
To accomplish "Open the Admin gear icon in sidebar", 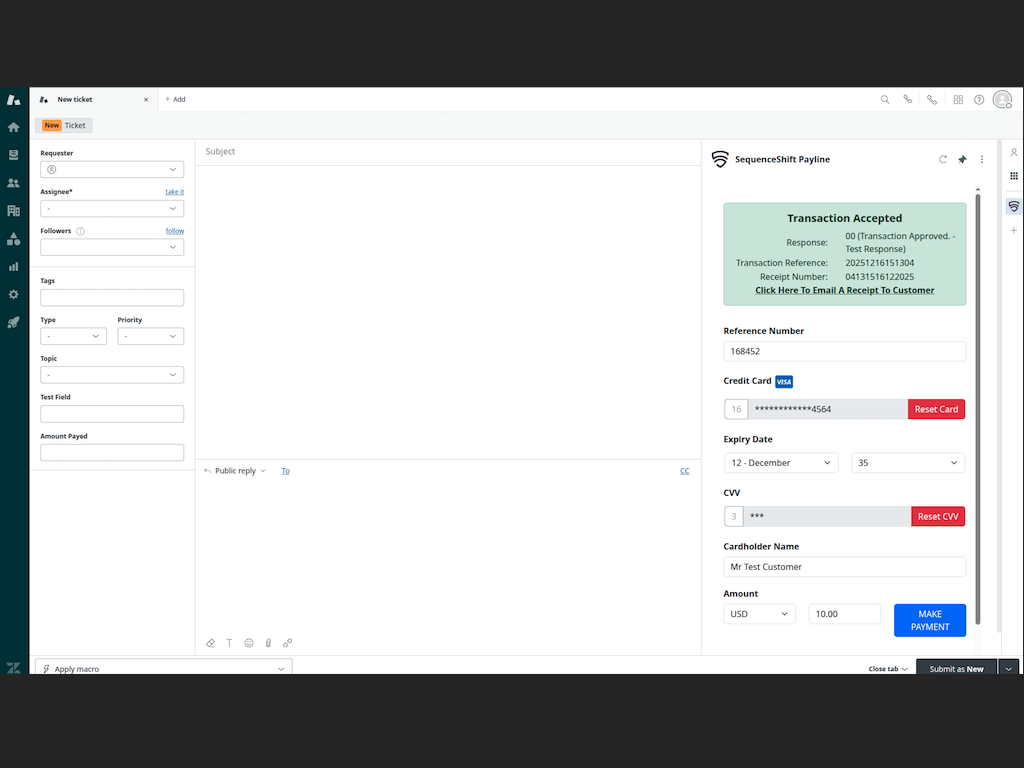I will [14, 294].
